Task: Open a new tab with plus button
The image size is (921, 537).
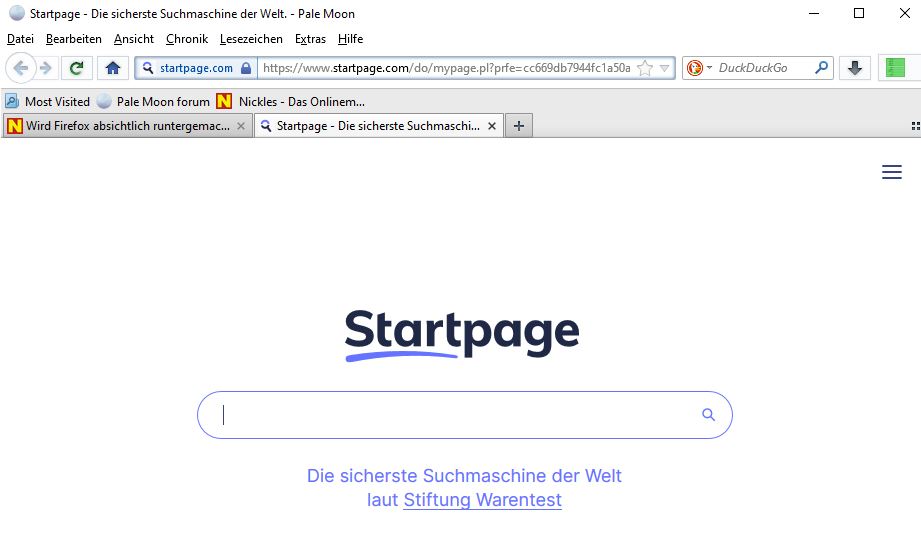Action: coord(519,126)
